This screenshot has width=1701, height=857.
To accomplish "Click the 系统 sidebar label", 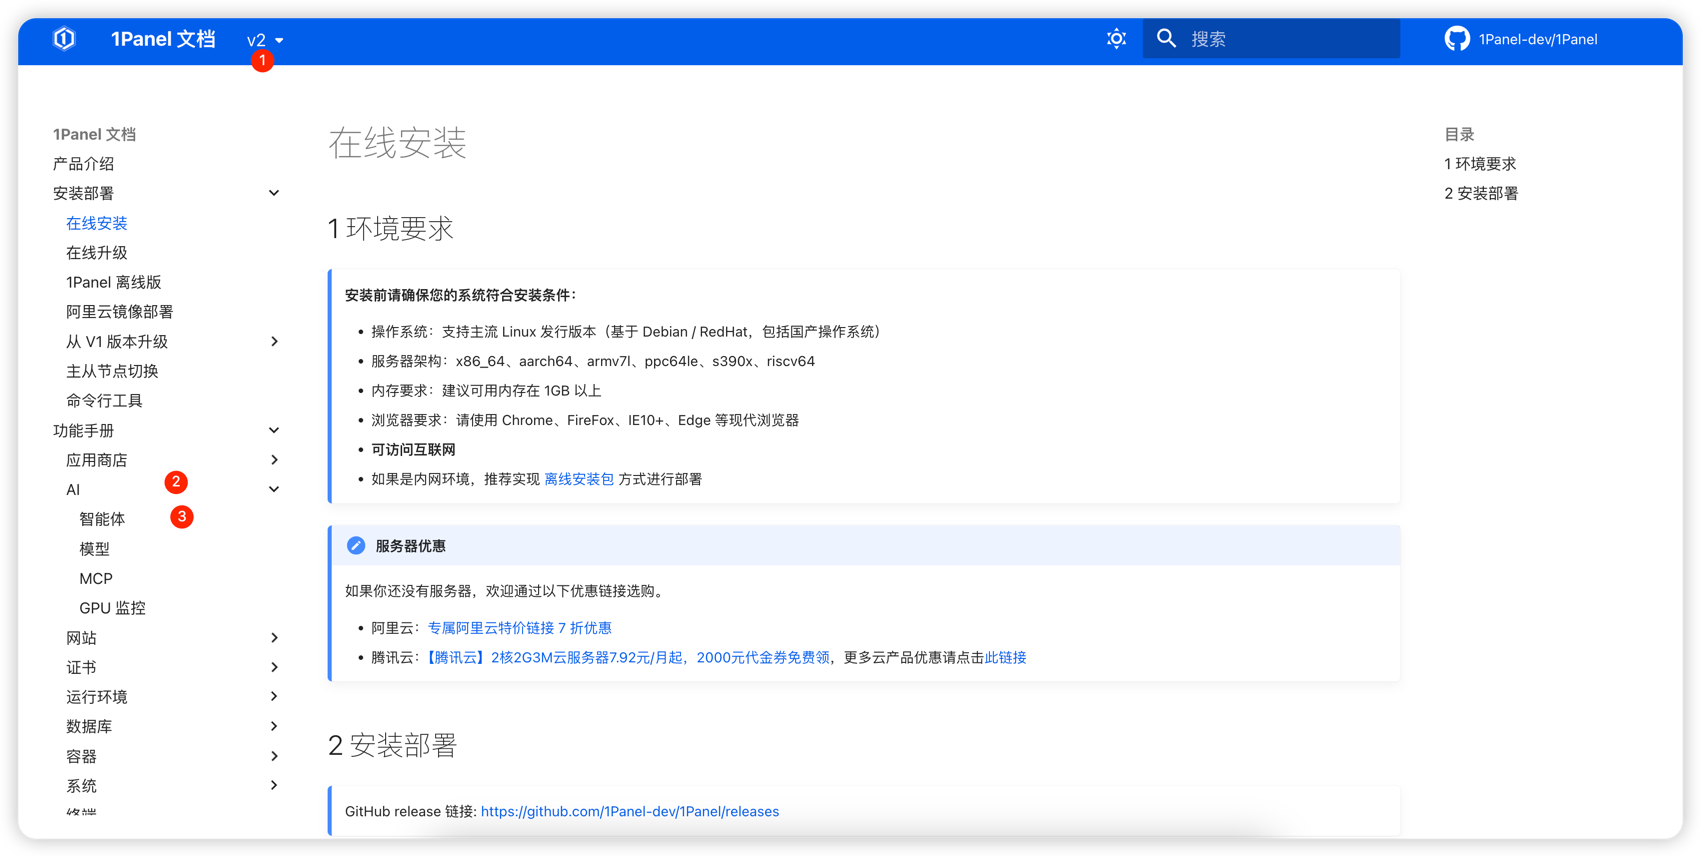I will (82, 786).
